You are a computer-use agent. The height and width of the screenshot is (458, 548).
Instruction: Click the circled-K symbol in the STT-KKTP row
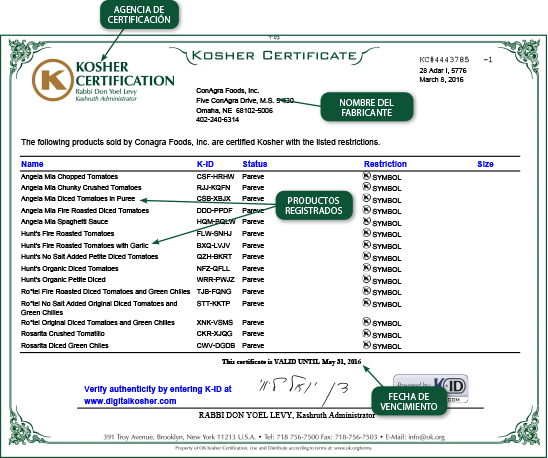[366, 302]
